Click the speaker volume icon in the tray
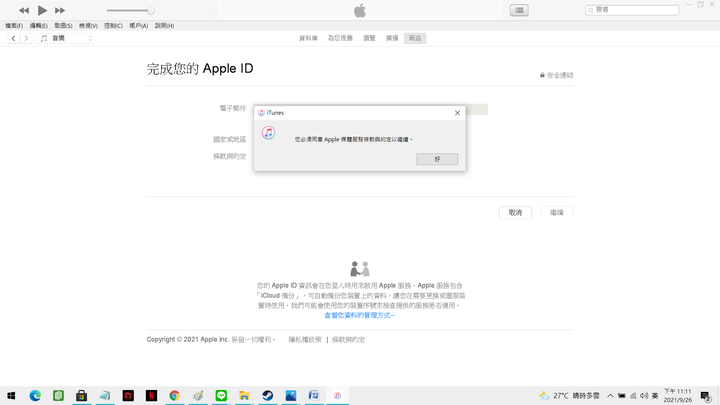Screen dimensions: 720x405 (644, 395)
